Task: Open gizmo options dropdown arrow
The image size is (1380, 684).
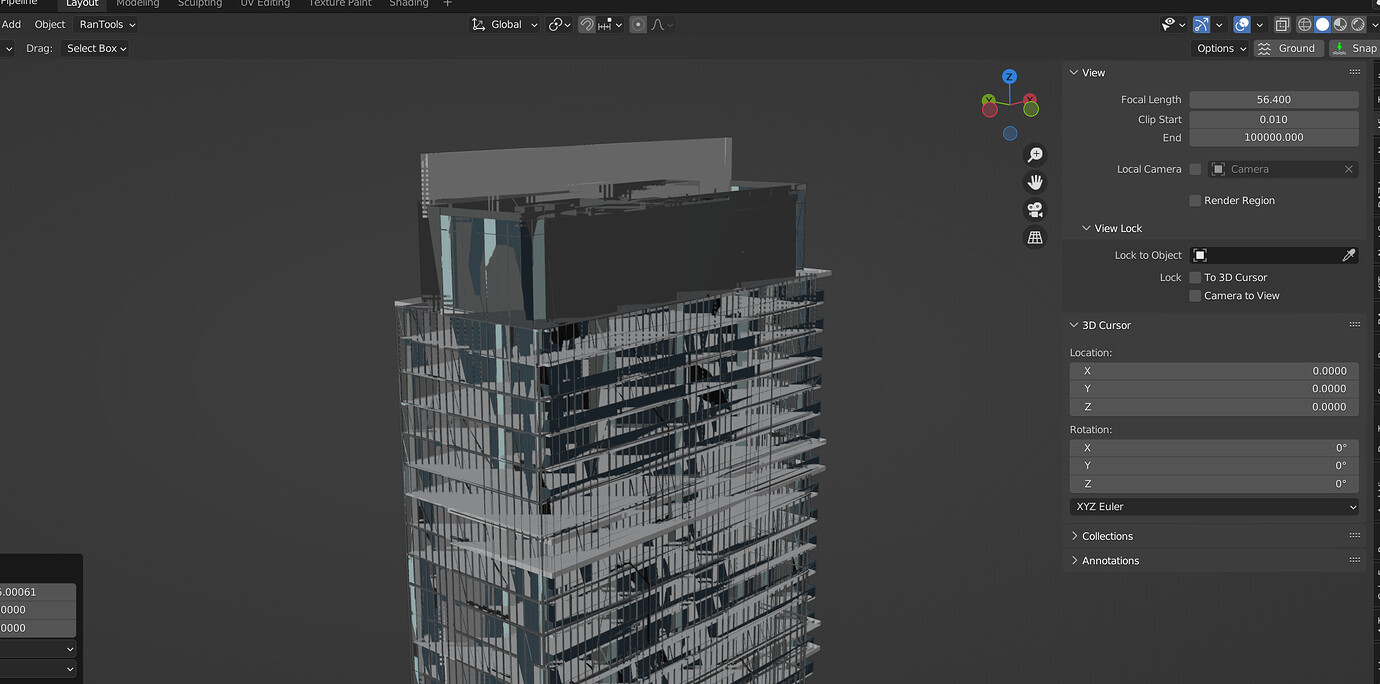Action: 1219,24
